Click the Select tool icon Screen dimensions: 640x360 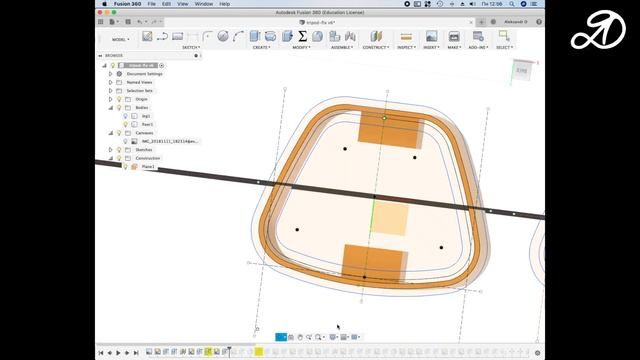pos(504,36)
